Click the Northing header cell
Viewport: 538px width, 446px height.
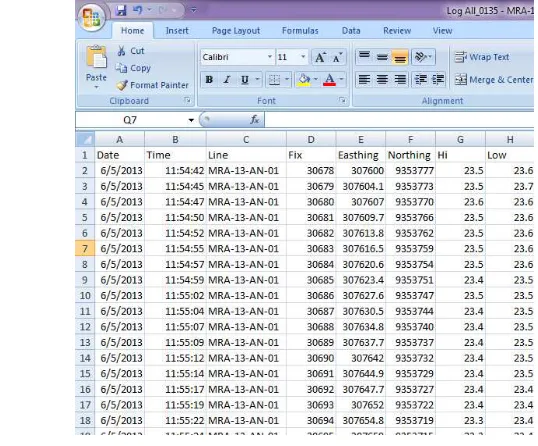click(x=410, y=155)
